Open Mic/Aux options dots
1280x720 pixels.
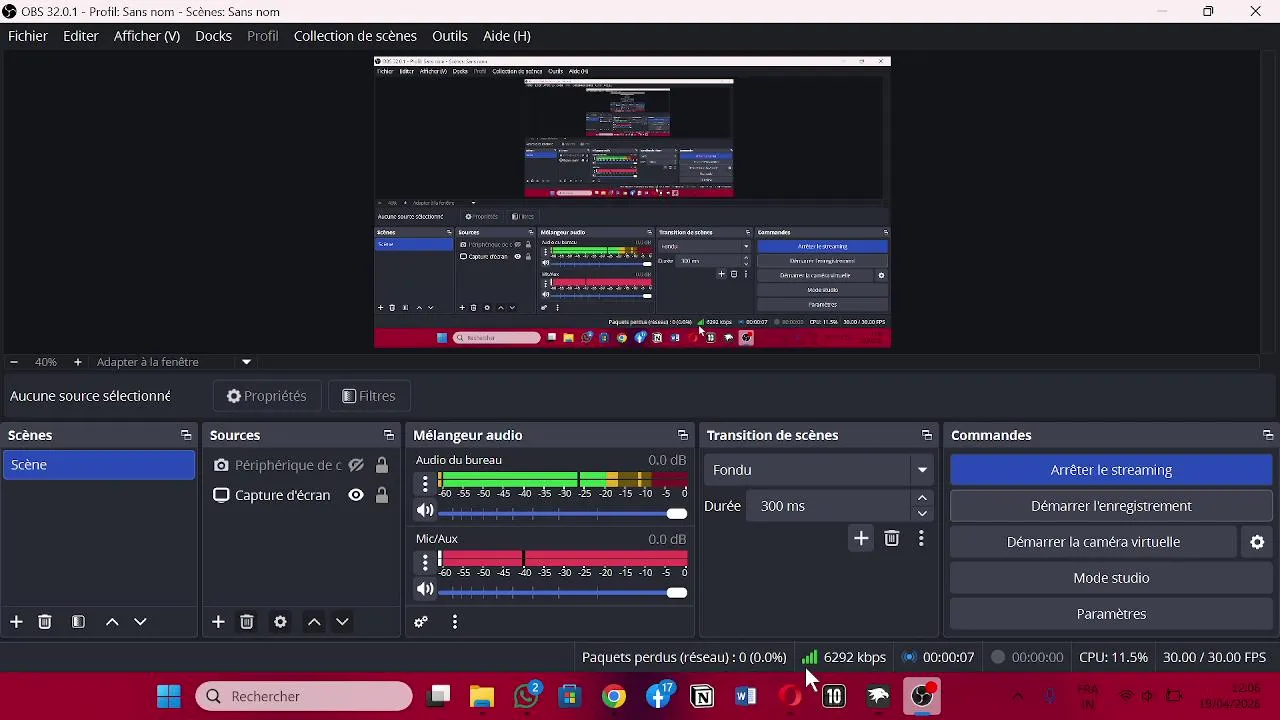click(425, 563)
